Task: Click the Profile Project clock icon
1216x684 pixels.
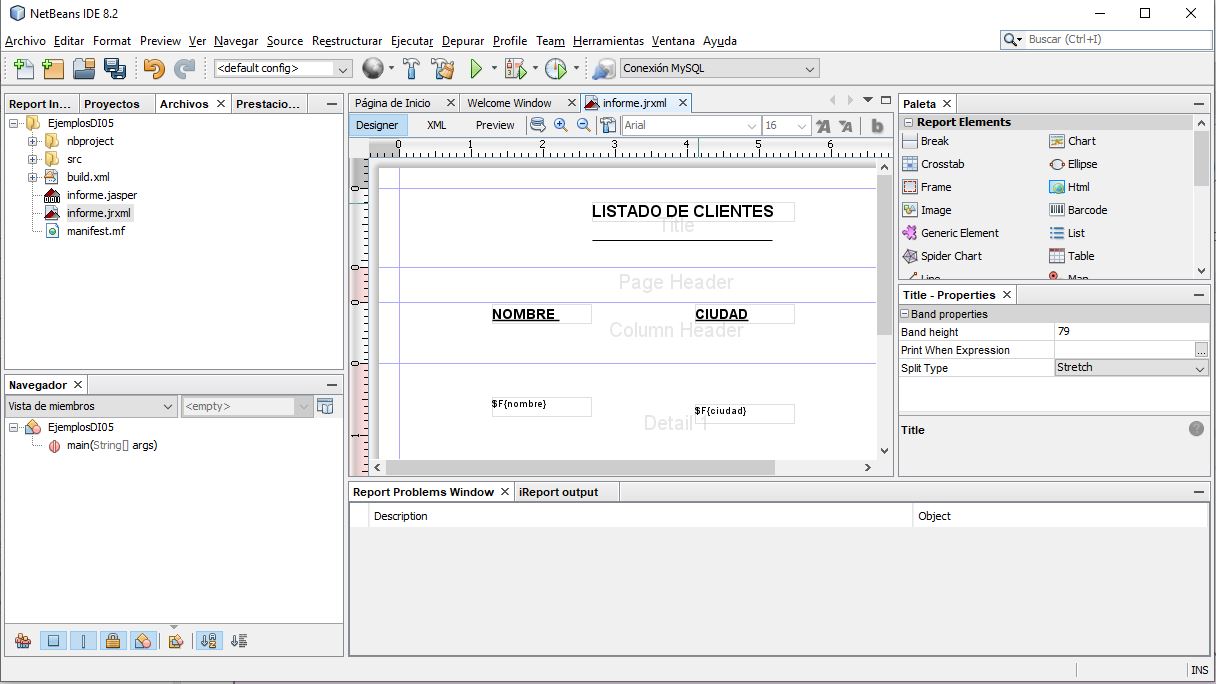Action: 556,68
